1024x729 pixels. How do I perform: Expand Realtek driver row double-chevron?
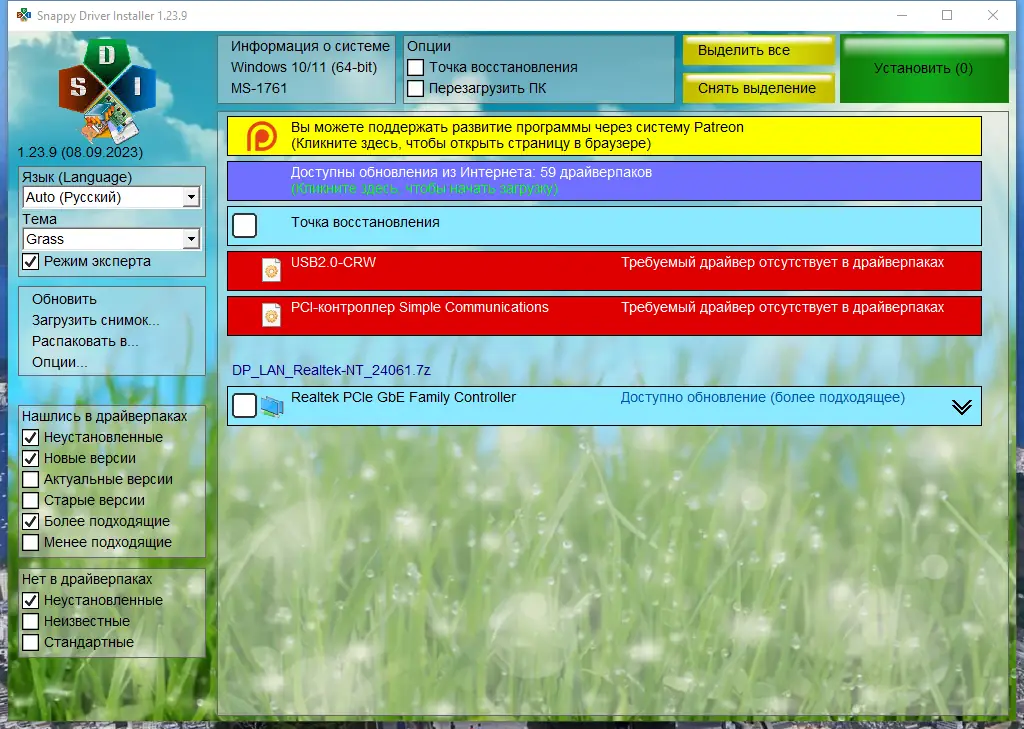[961, 407]
